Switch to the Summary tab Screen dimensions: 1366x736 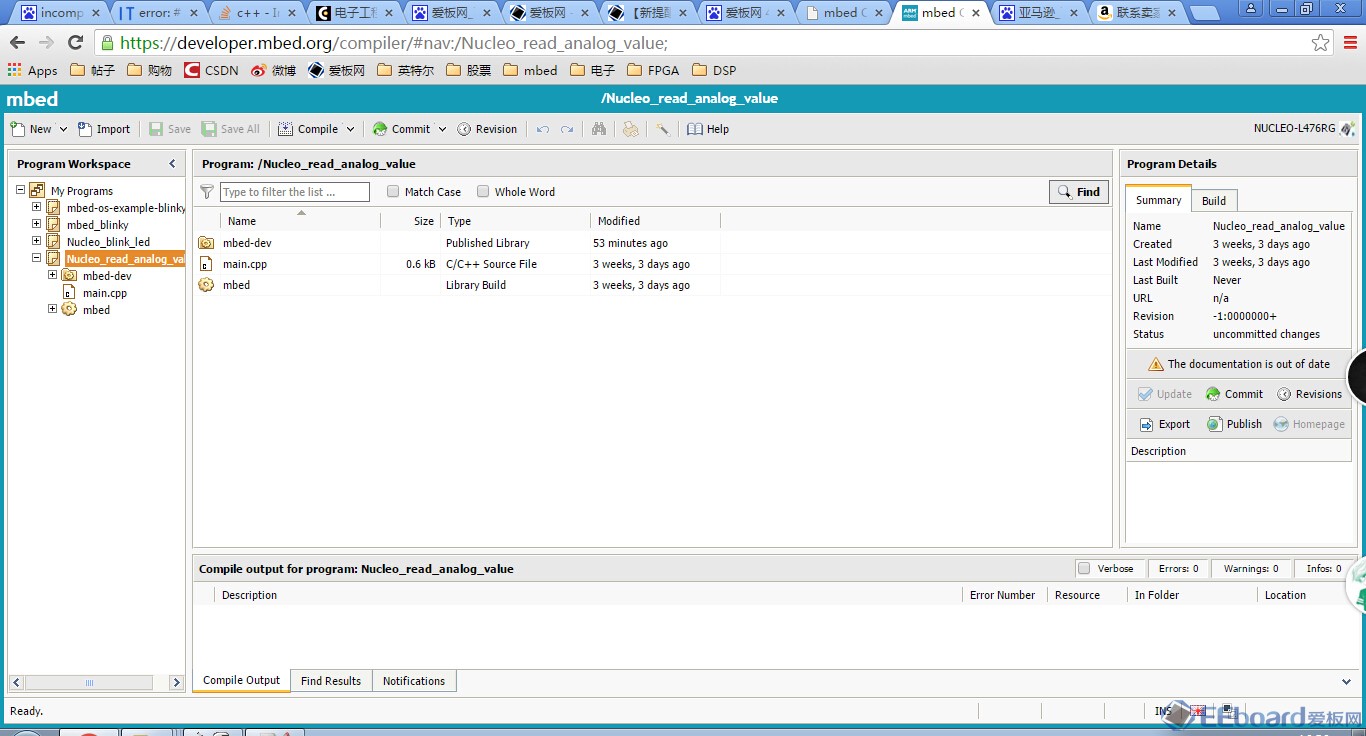click(1158, 200)
